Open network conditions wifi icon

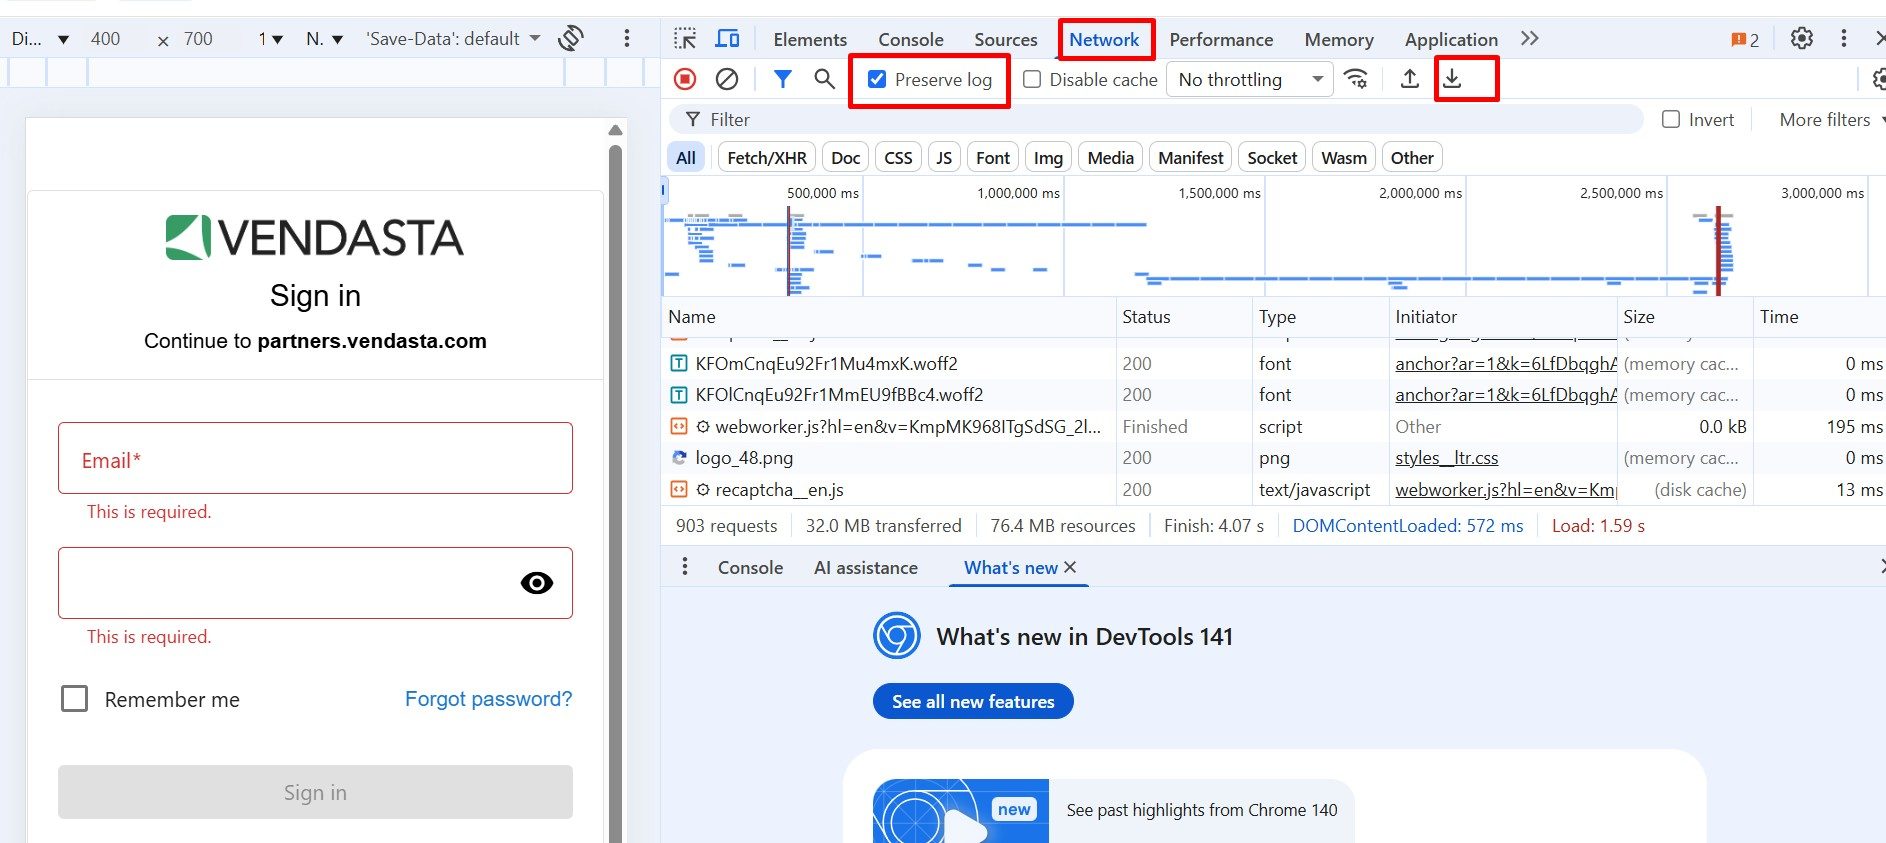click(1356, 79)
